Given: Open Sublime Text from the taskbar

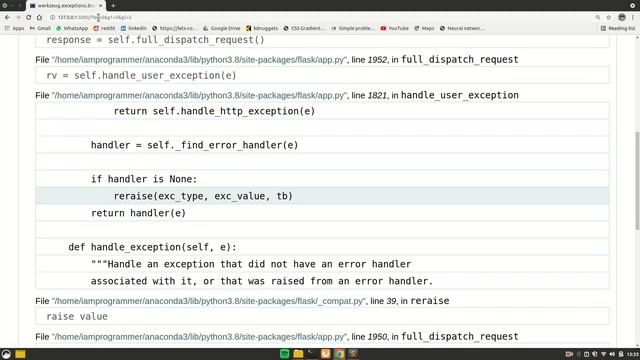Looking at the screenshot, I should (353, 354).
